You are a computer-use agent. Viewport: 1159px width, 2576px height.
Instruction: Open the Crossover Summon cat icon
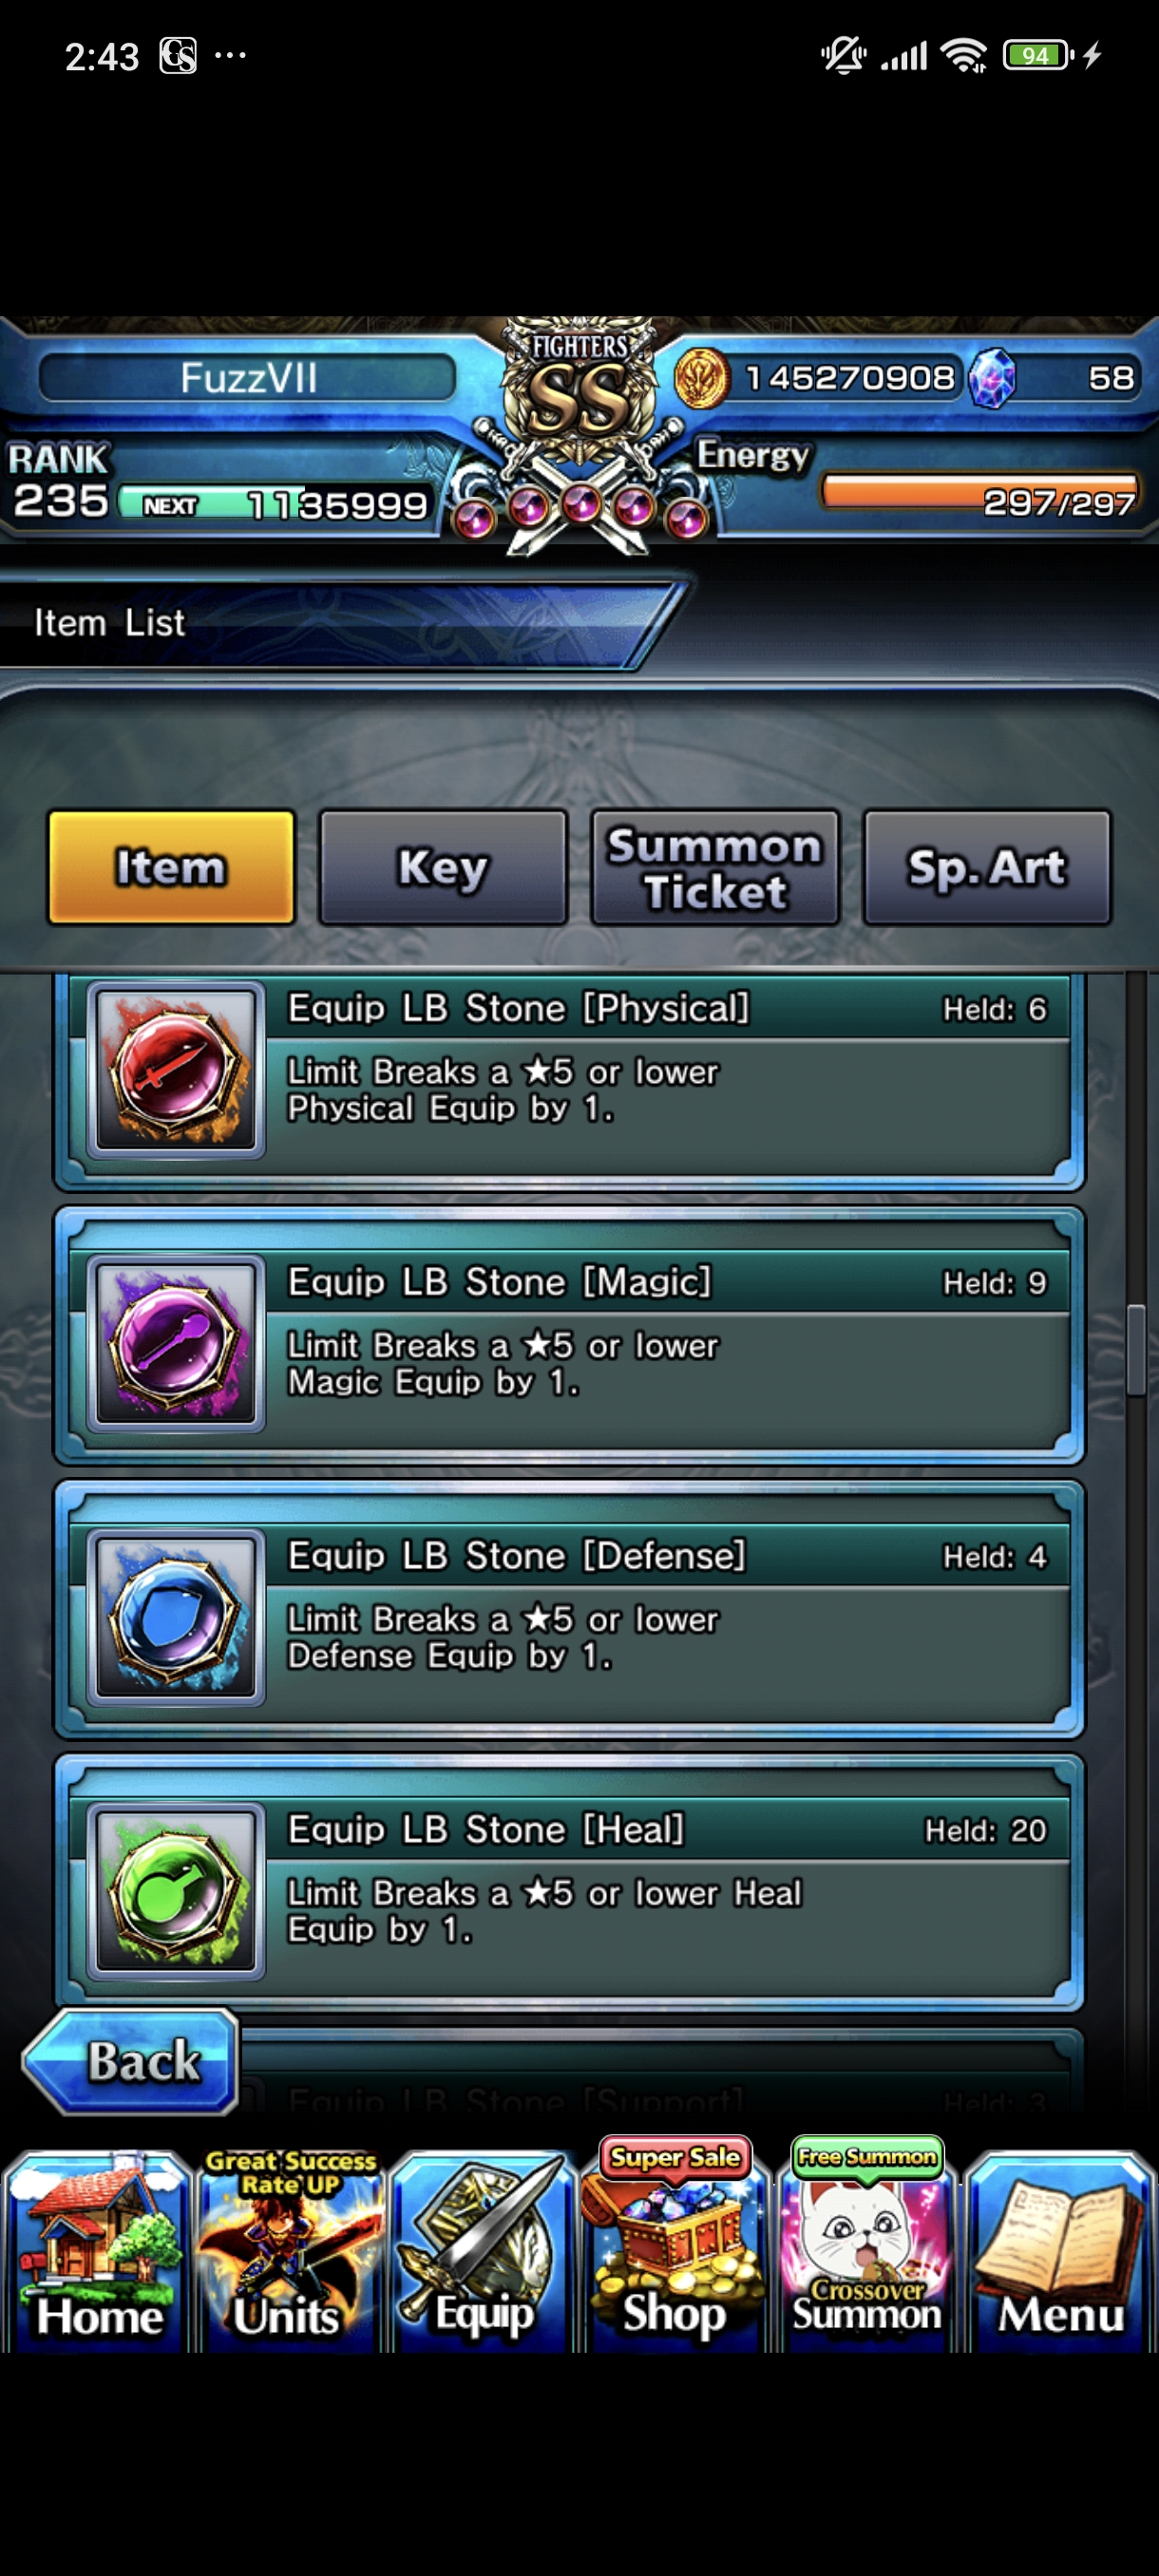pos(867,2245)
